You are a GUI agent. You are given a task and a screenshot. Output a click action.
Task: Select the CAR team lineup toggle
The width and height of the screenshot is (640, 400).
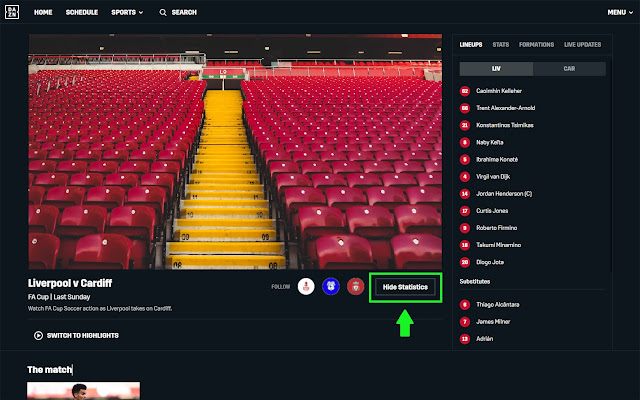click(569, 69)
